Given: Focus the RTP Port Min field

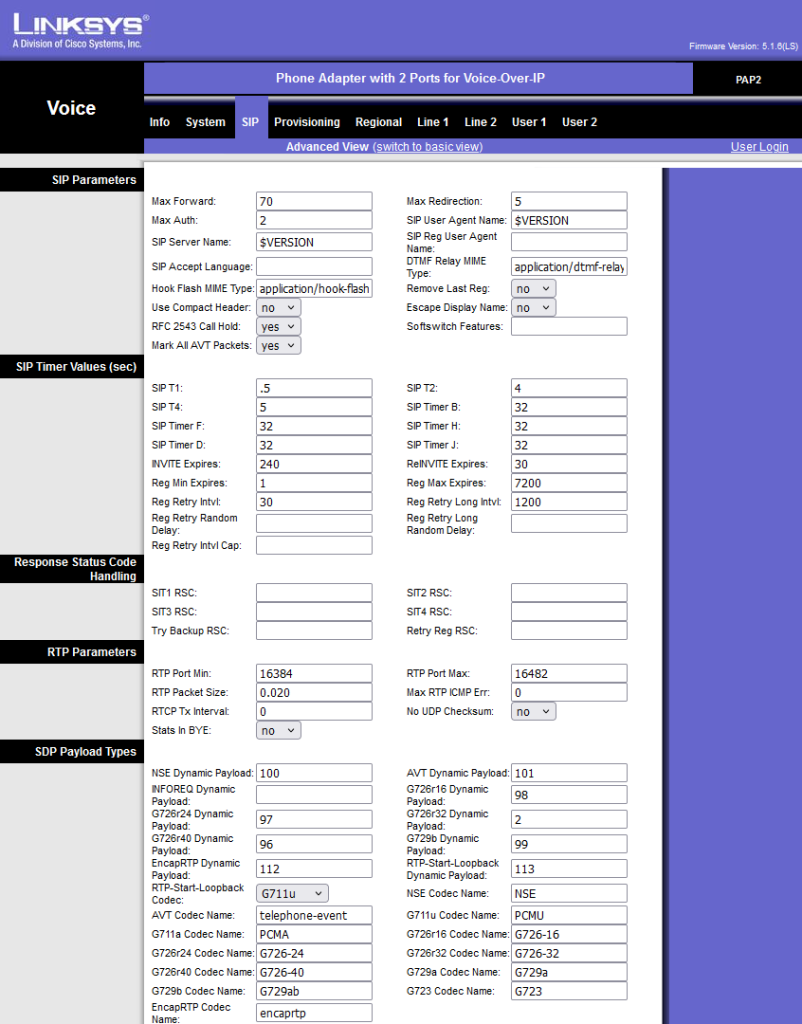Looking at the screenshot, I should coord(314,674).
